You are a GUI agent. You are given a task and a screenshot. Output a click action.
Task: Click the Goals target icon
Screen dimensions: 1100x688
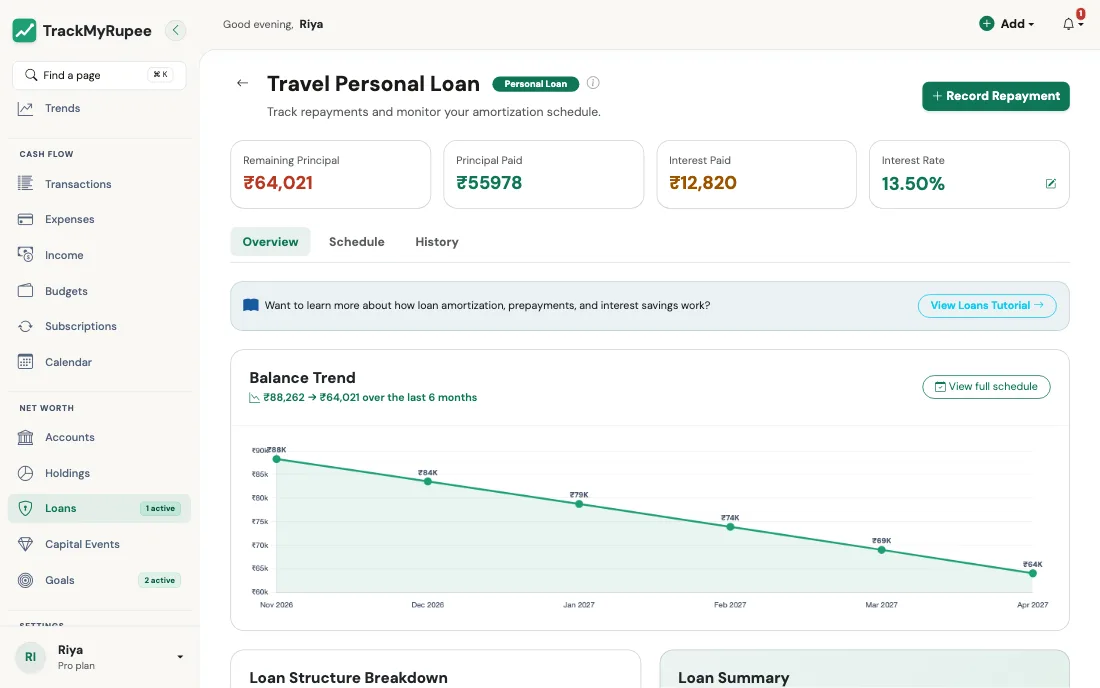tap(25, 580)
